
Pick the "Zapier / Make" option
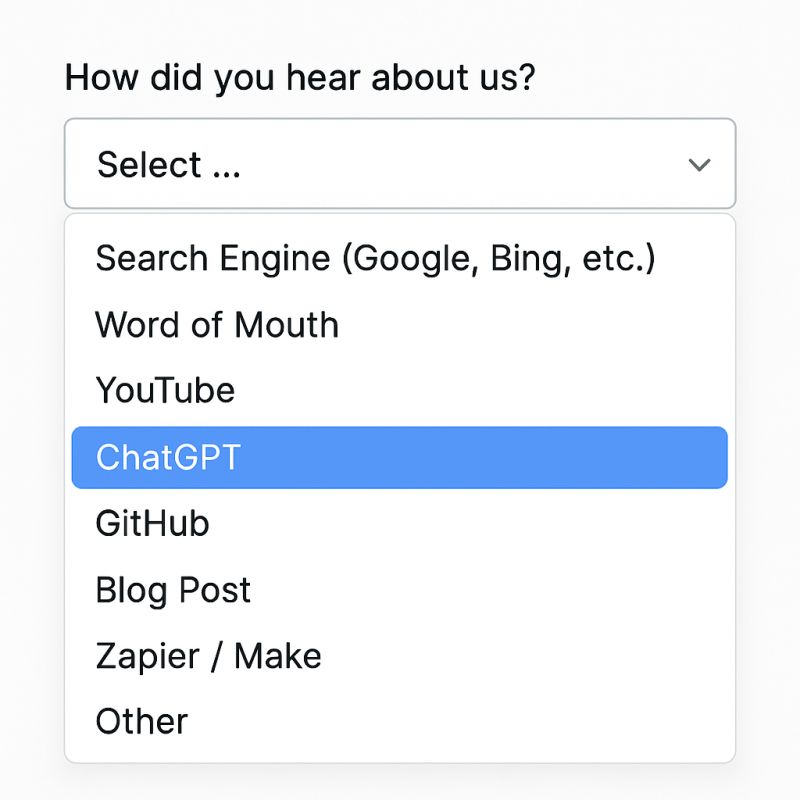click(208, 656)
